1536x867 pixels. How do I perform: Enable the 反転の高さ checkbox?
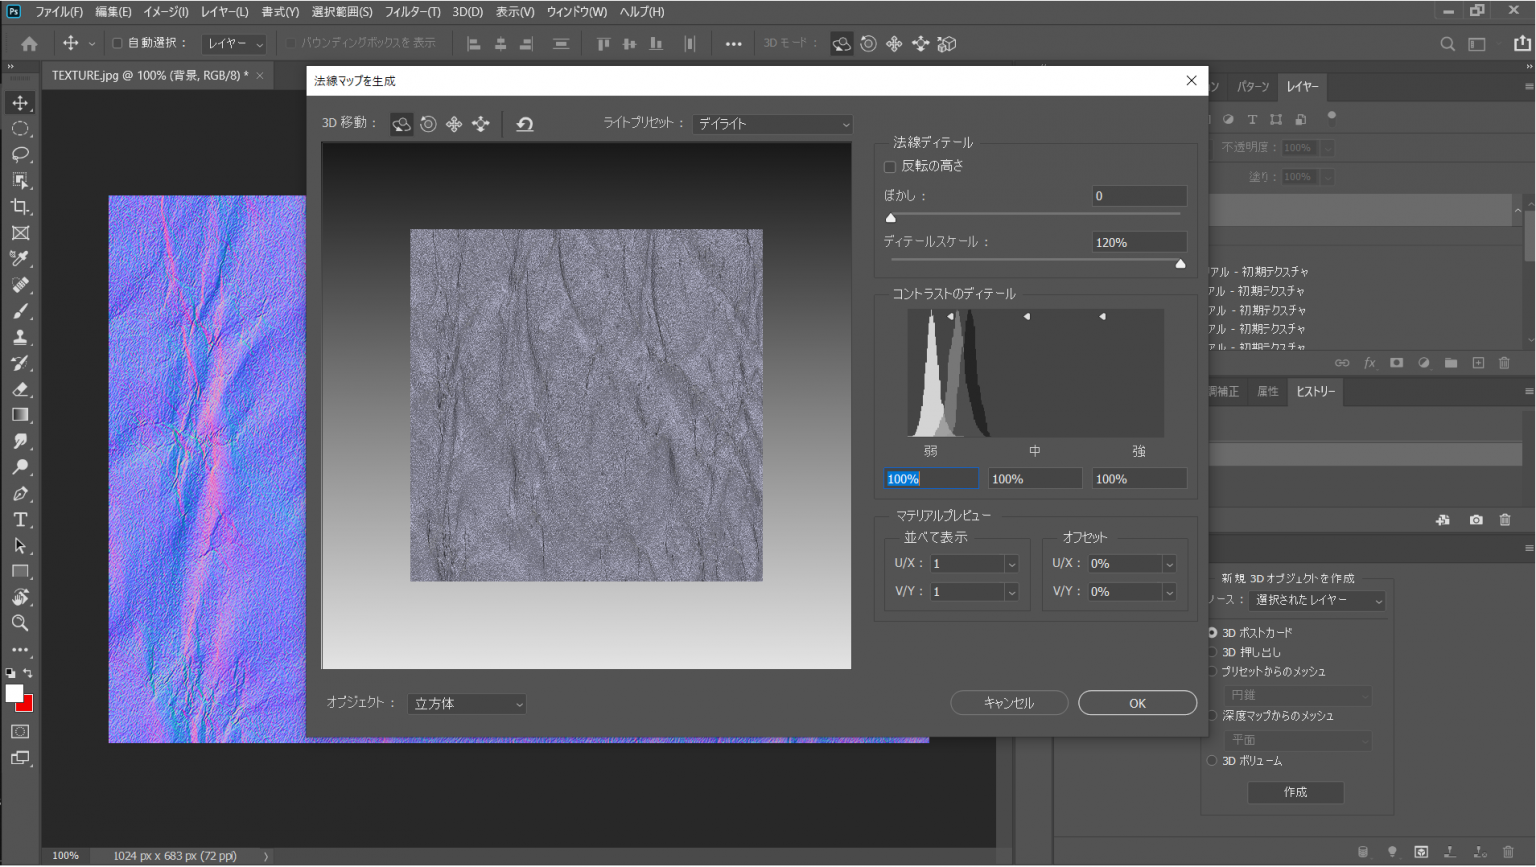pyautogui.click(x=890, y=166)
